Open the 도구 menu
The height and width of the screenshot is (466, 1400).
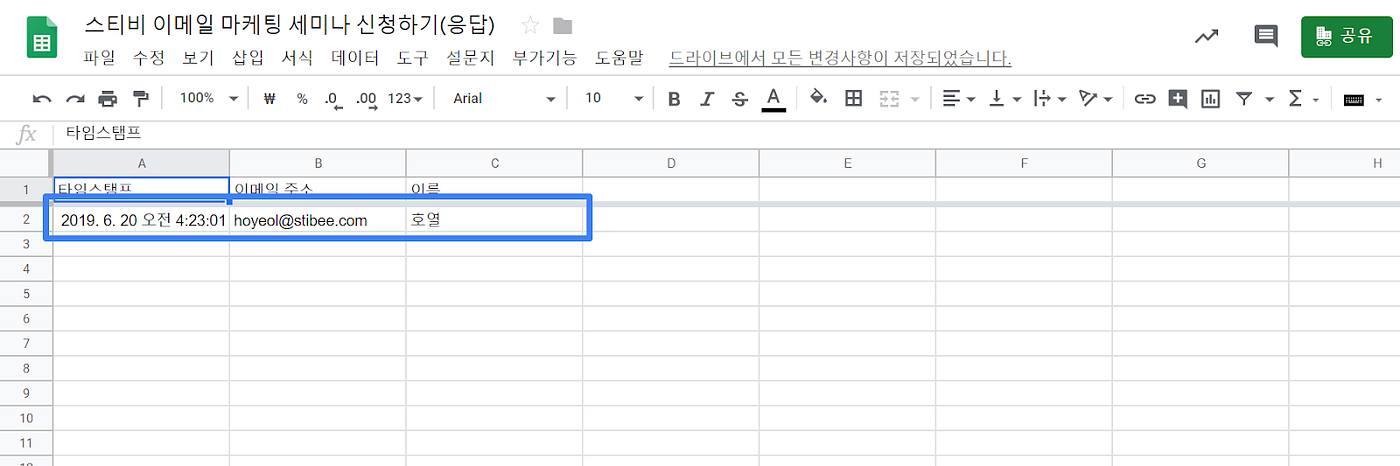(412, 58)
